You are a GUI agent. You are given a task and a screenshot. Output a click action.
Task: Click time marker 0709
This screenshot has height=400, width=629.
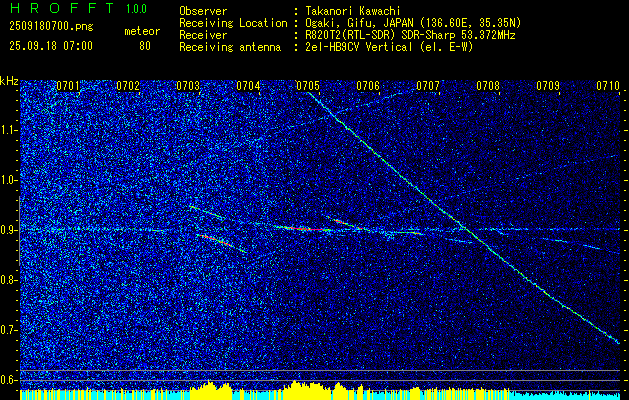[548, 86]
